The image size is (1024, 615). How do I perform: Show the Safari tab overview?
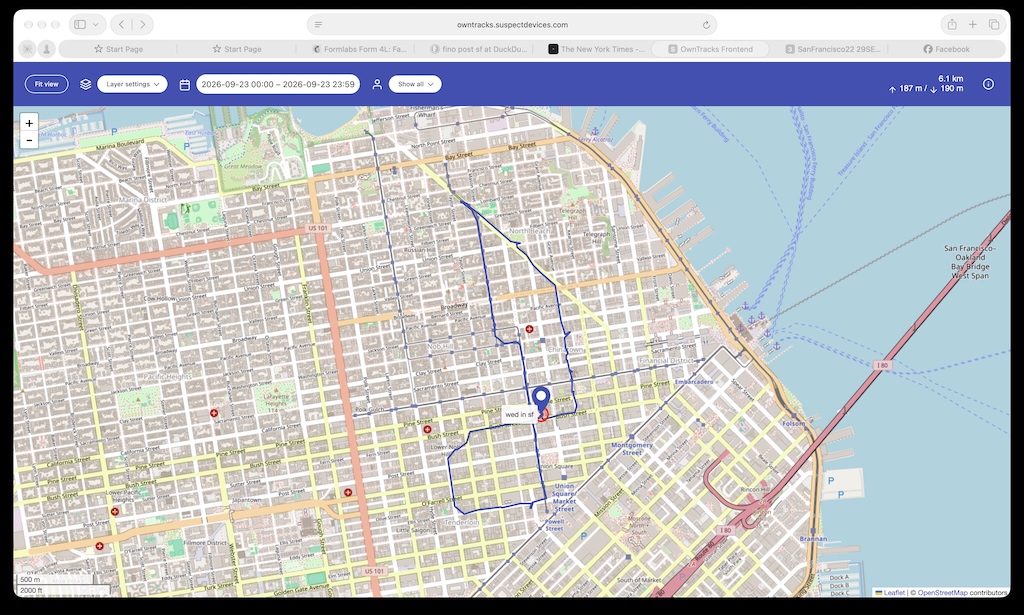pos(993,25)
